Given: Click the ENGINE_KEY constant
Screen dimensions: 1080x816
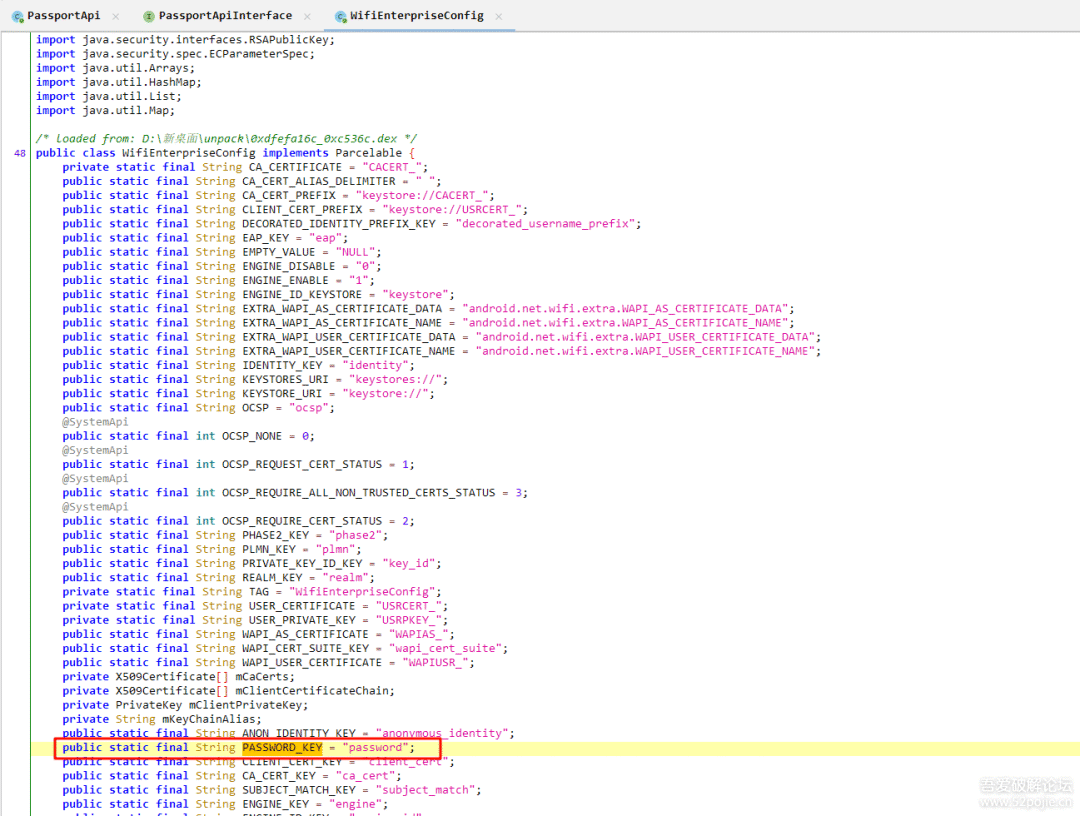Looking at the screenshot, I should pyautogui.click(x=276, y=804).
